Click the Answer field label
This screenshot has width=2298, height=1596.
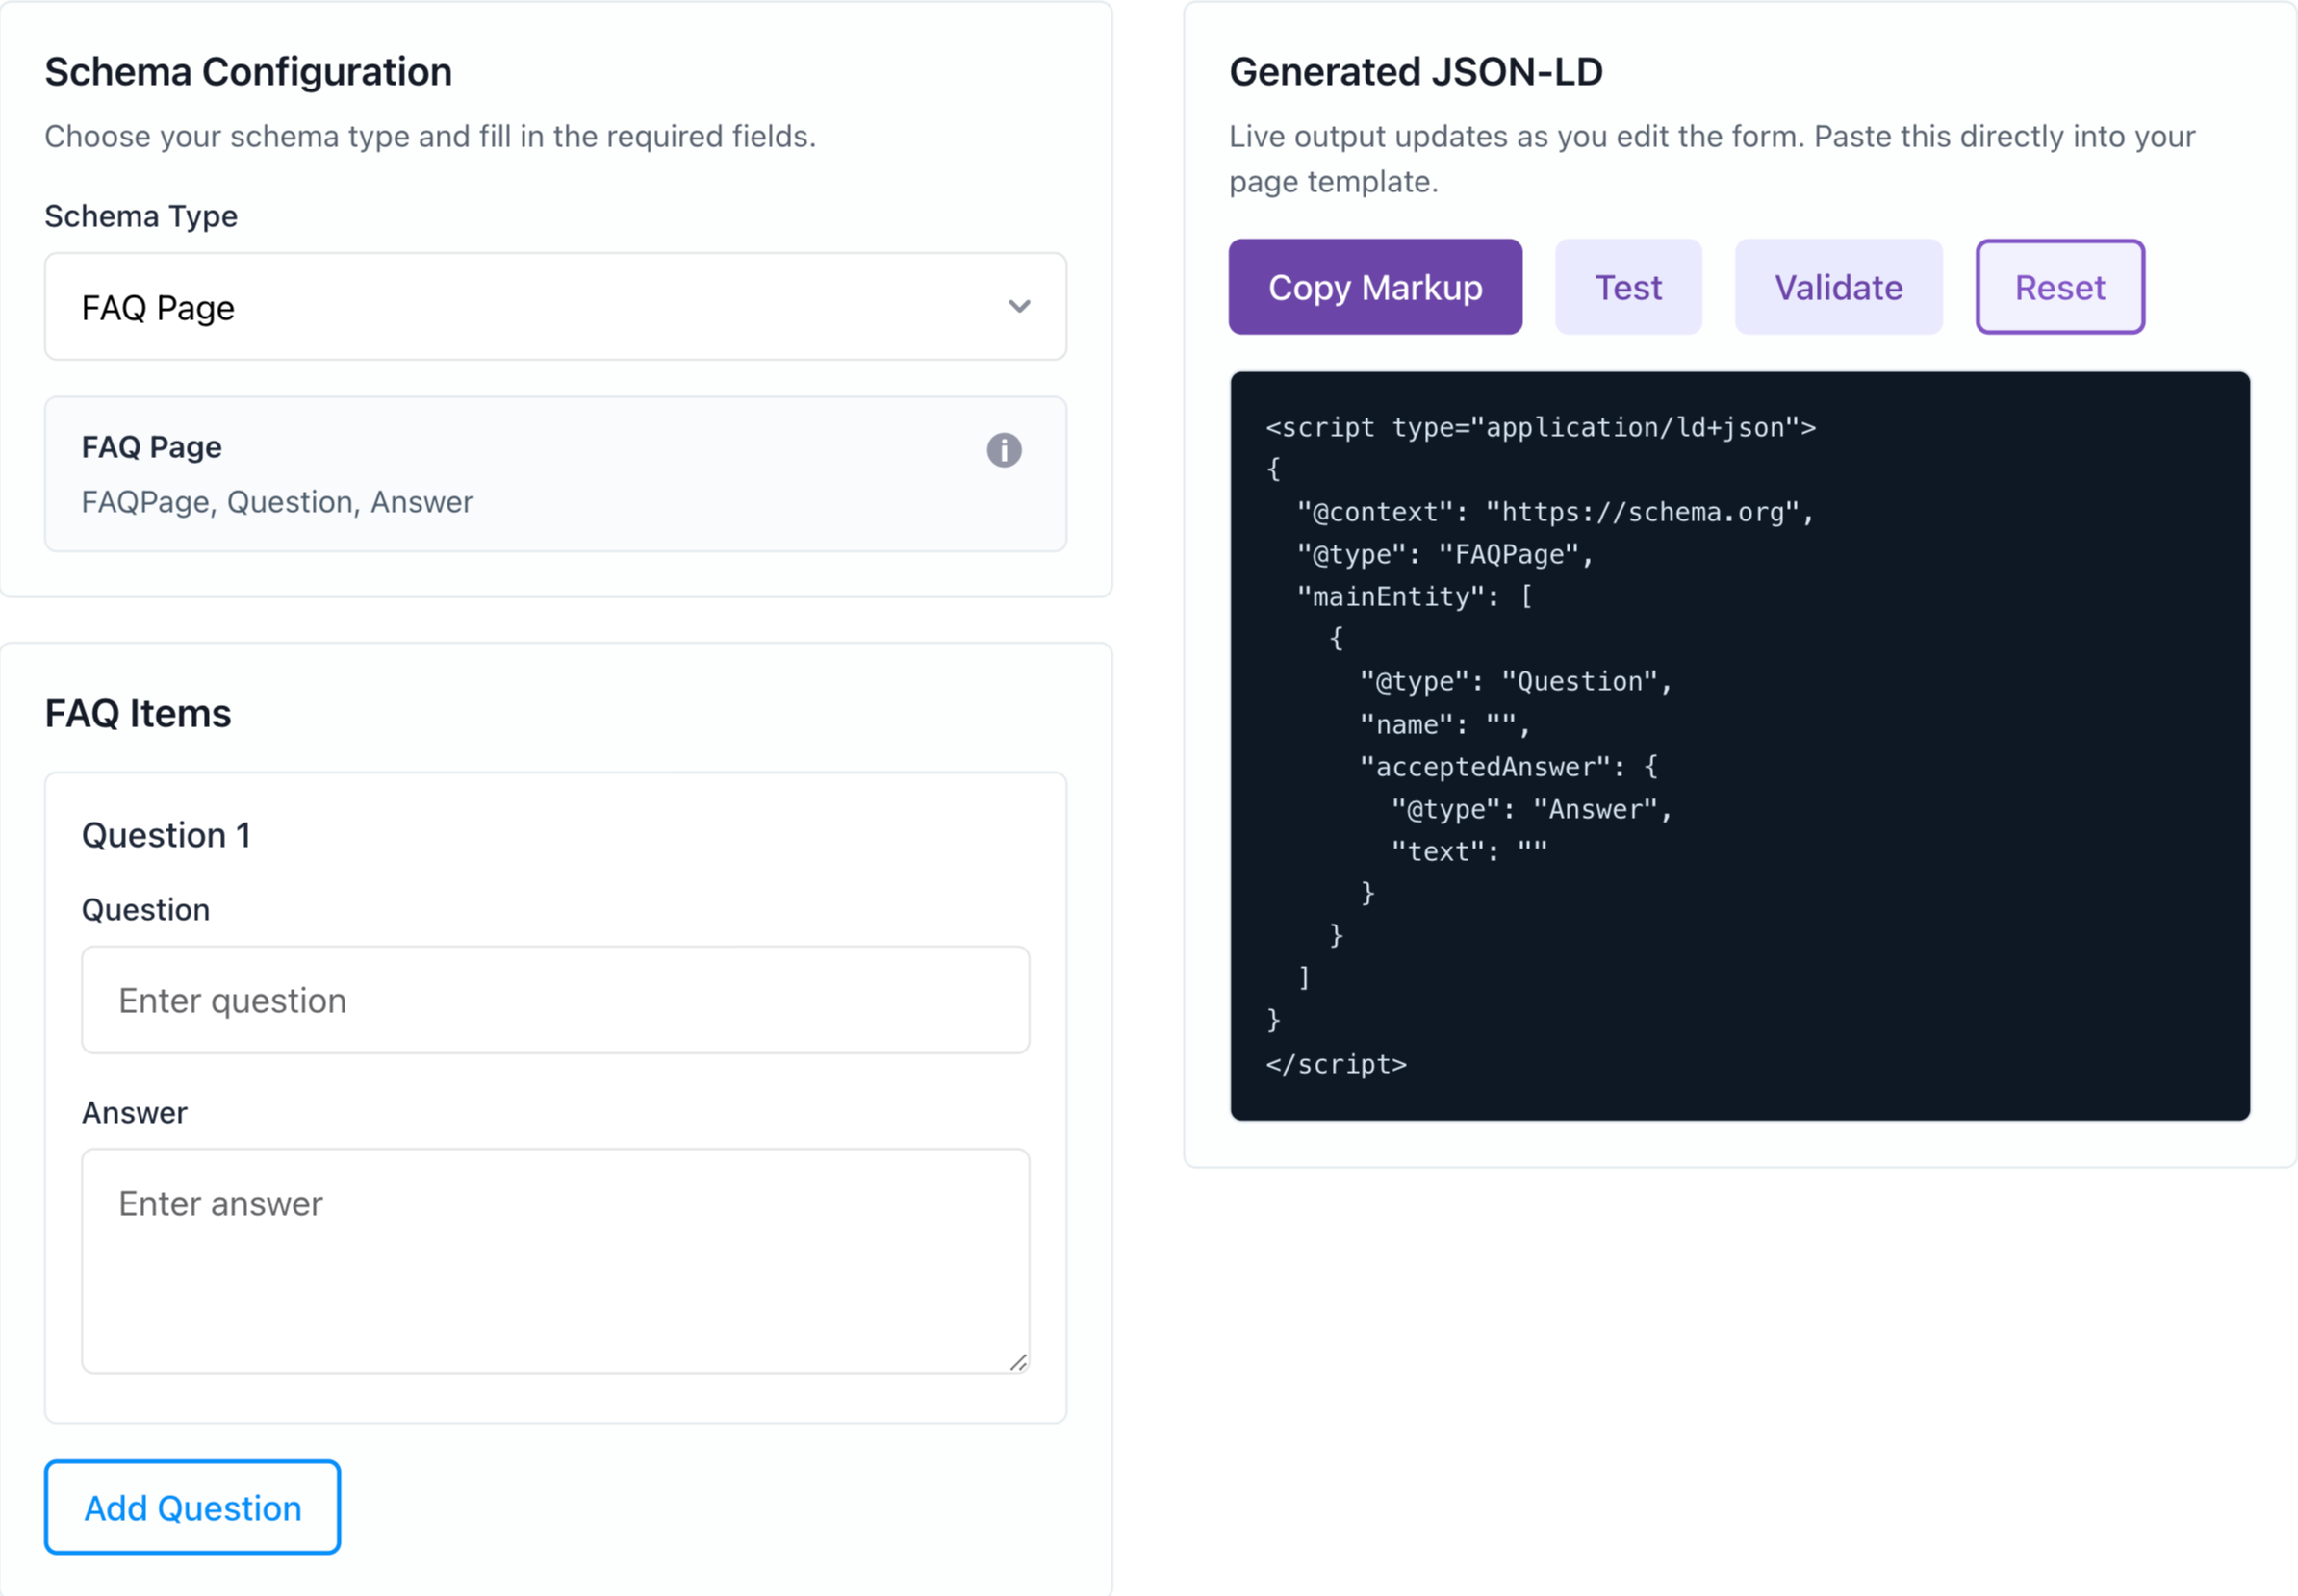(134, 1113)
